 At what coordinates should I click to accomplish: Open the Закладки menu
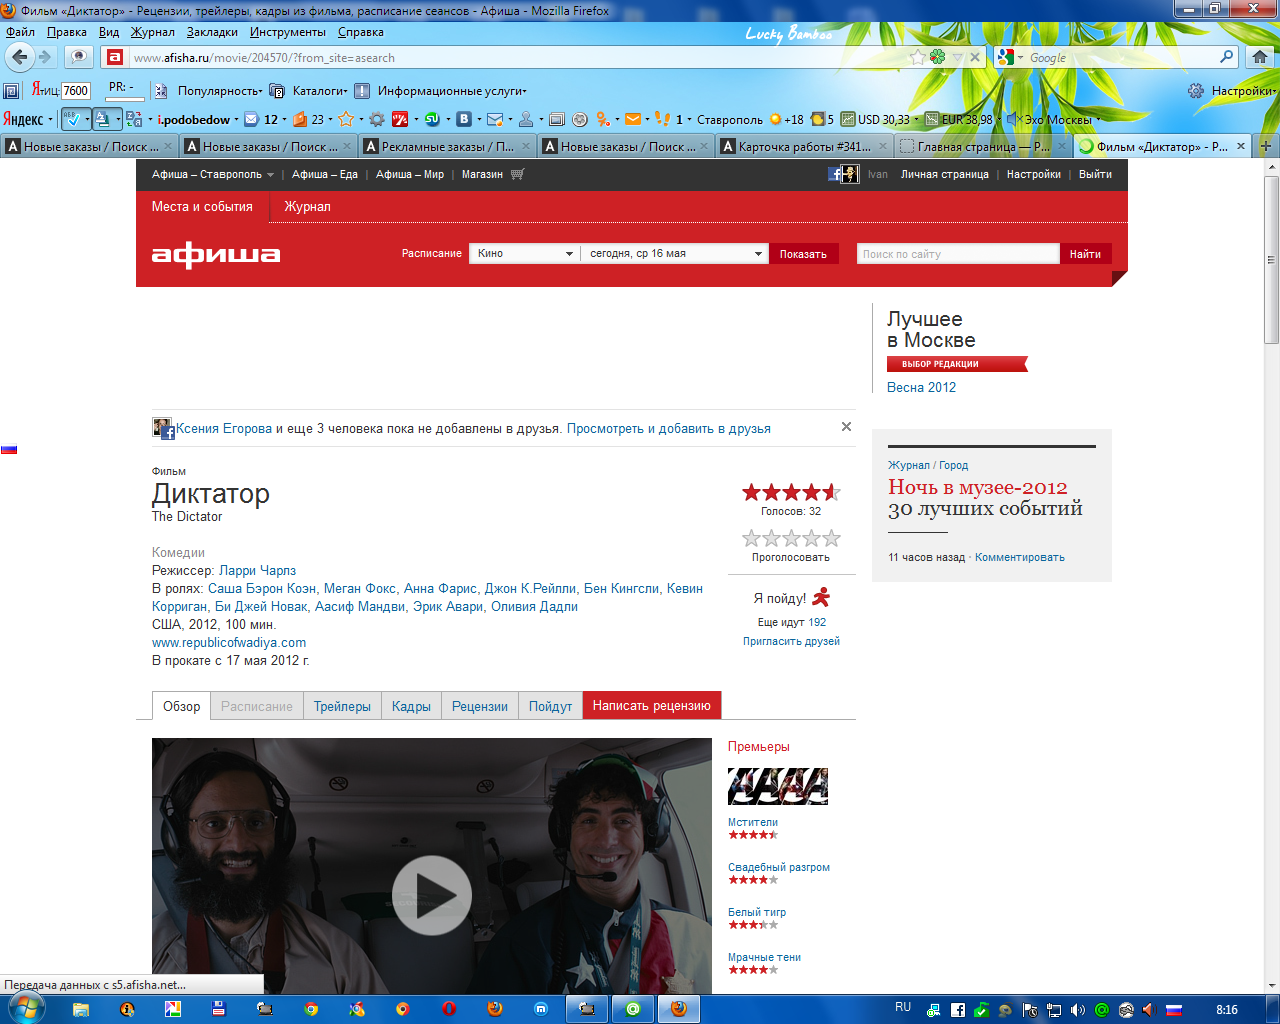[212, 32]
